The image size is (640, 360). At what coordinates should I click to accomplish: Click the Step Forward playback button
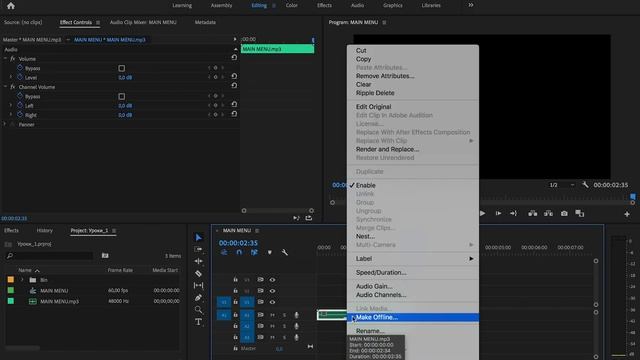tap(498, 213)
